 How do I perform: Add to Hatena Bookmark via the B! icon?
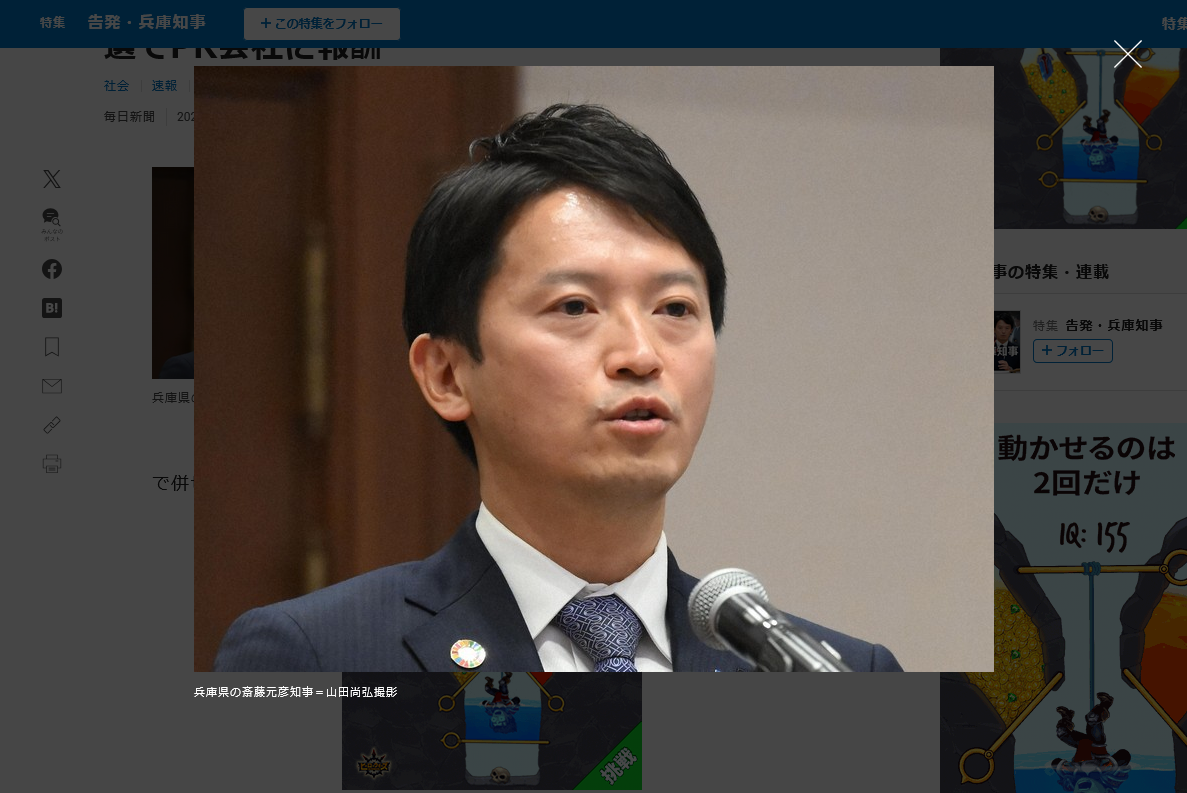51,308
